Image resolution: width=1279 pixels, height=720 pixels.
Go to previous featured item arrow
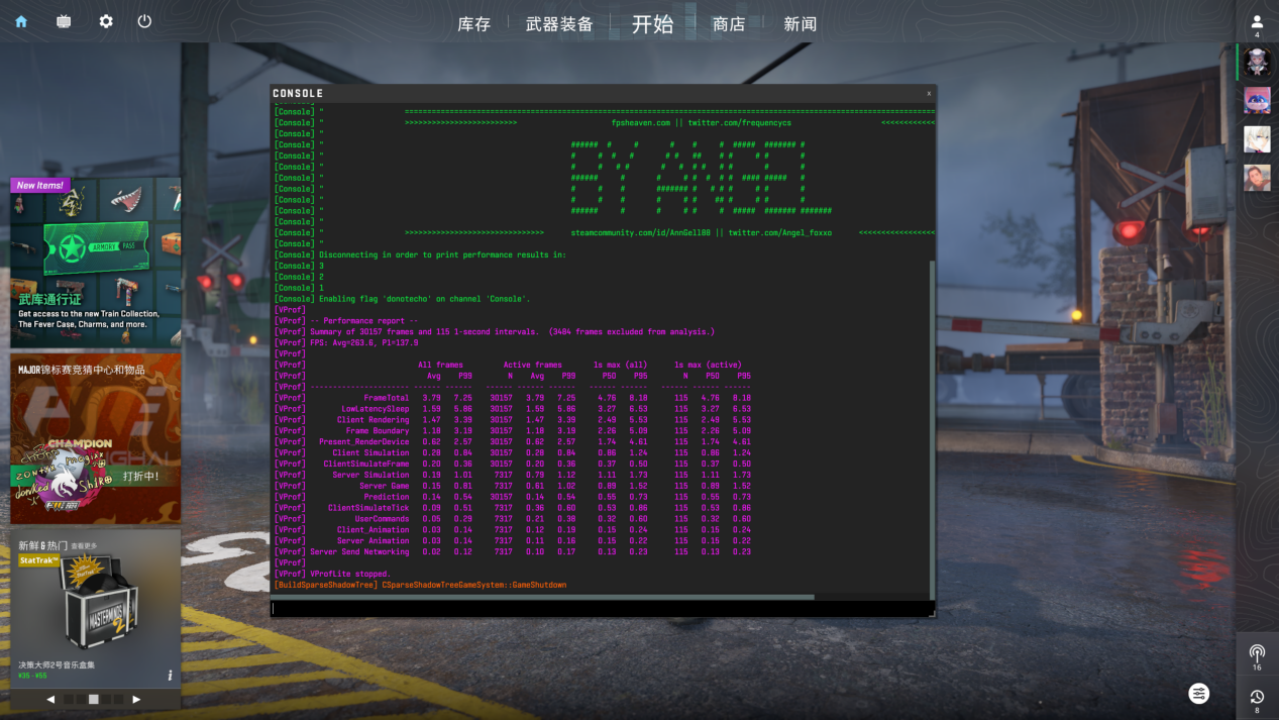(x=51, y=699)
